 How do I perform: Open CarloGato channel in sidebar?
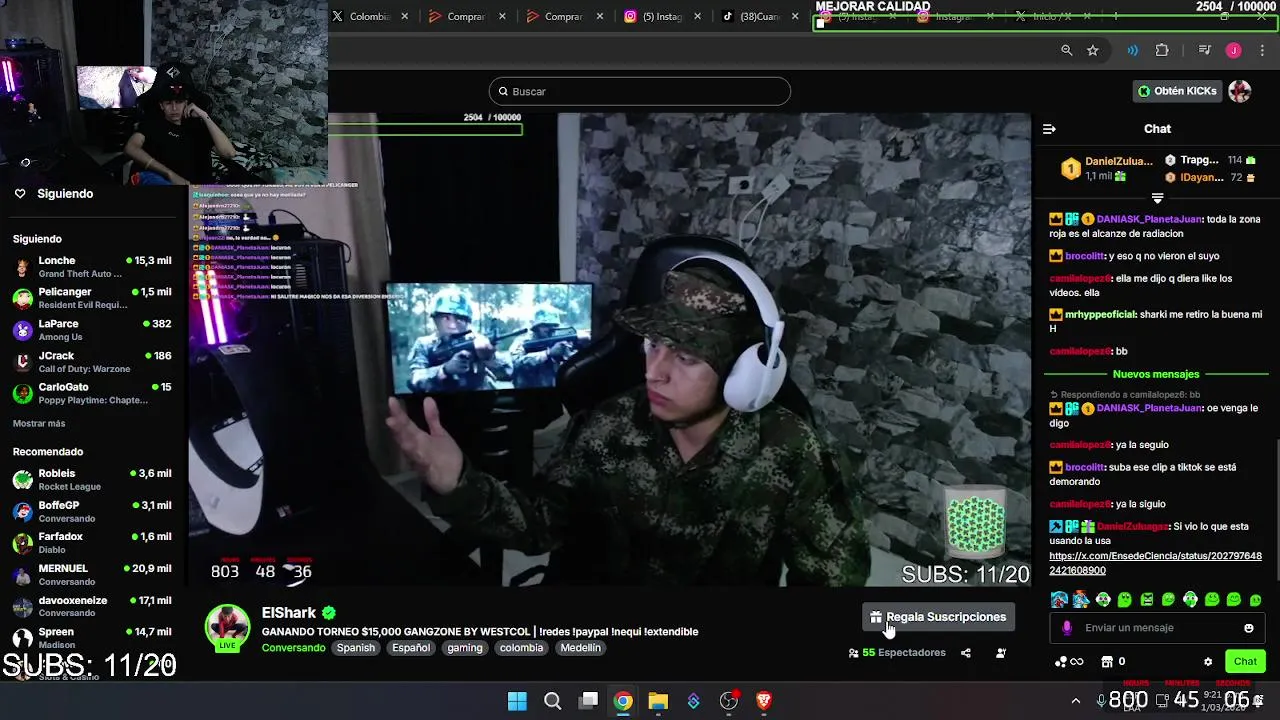click(x=92, y=393)
